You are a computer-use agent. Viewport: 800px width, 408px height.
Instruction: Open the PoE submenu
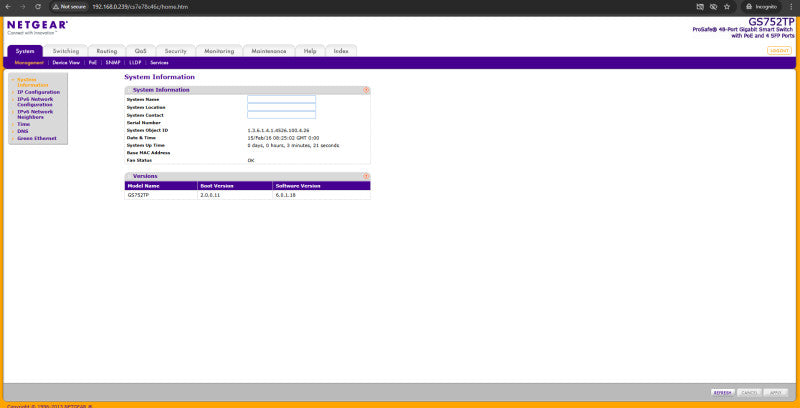point(93,63)
